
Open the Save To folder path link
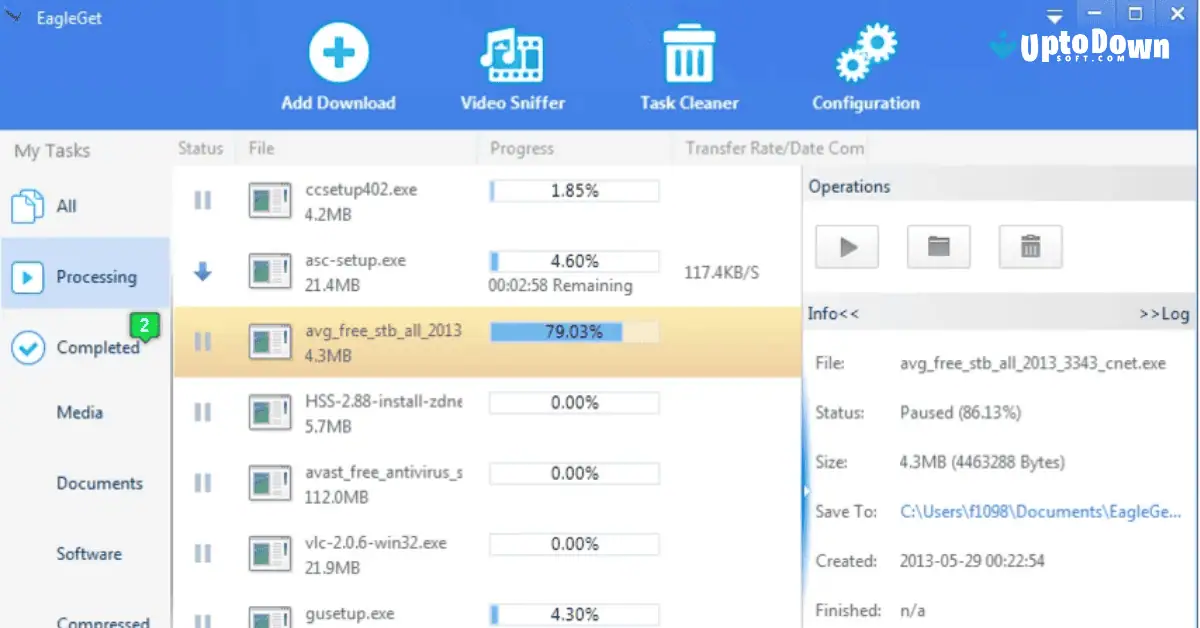1041,511
